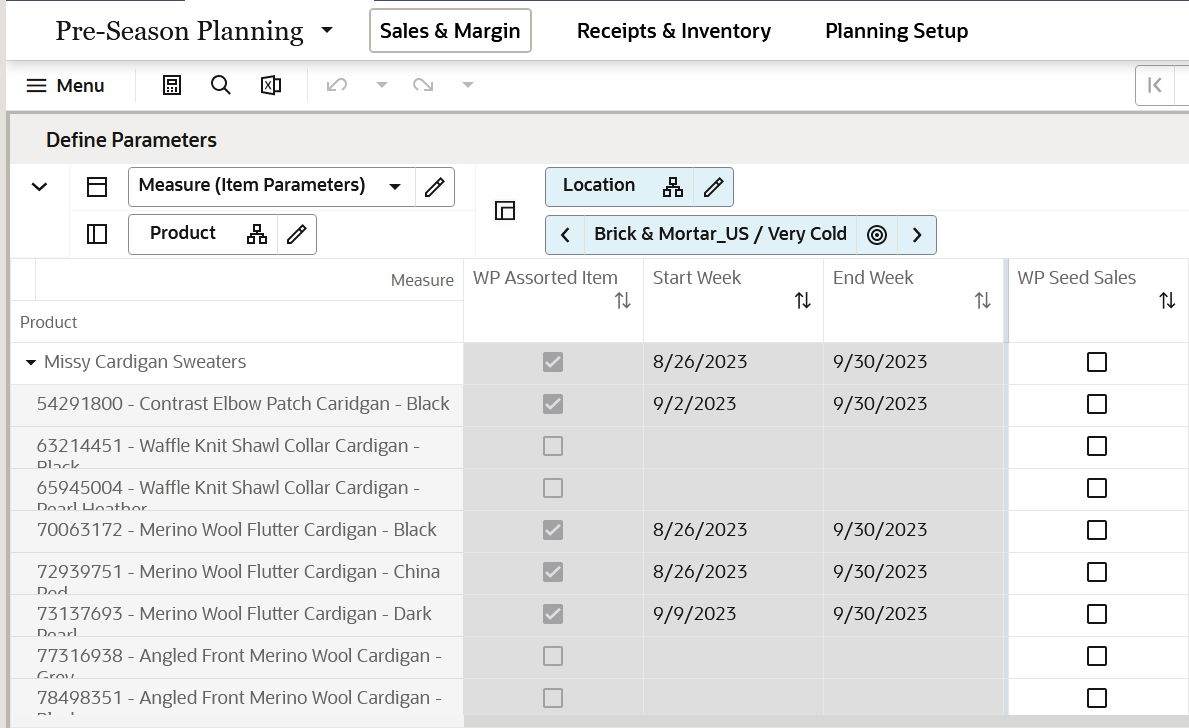The width and height of the screenshot is (1189, 728).
Task: Edit the Product dimension with pencil icon
Action: pyautogui.click(x=296, y=234)
